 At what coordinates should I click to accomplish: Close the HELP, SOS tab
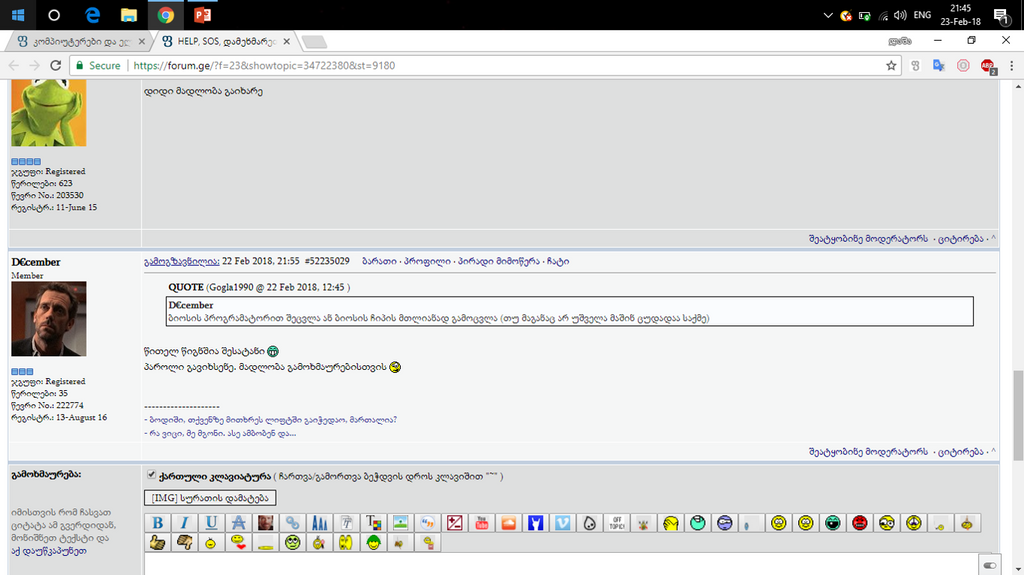[x=287, y=41]
